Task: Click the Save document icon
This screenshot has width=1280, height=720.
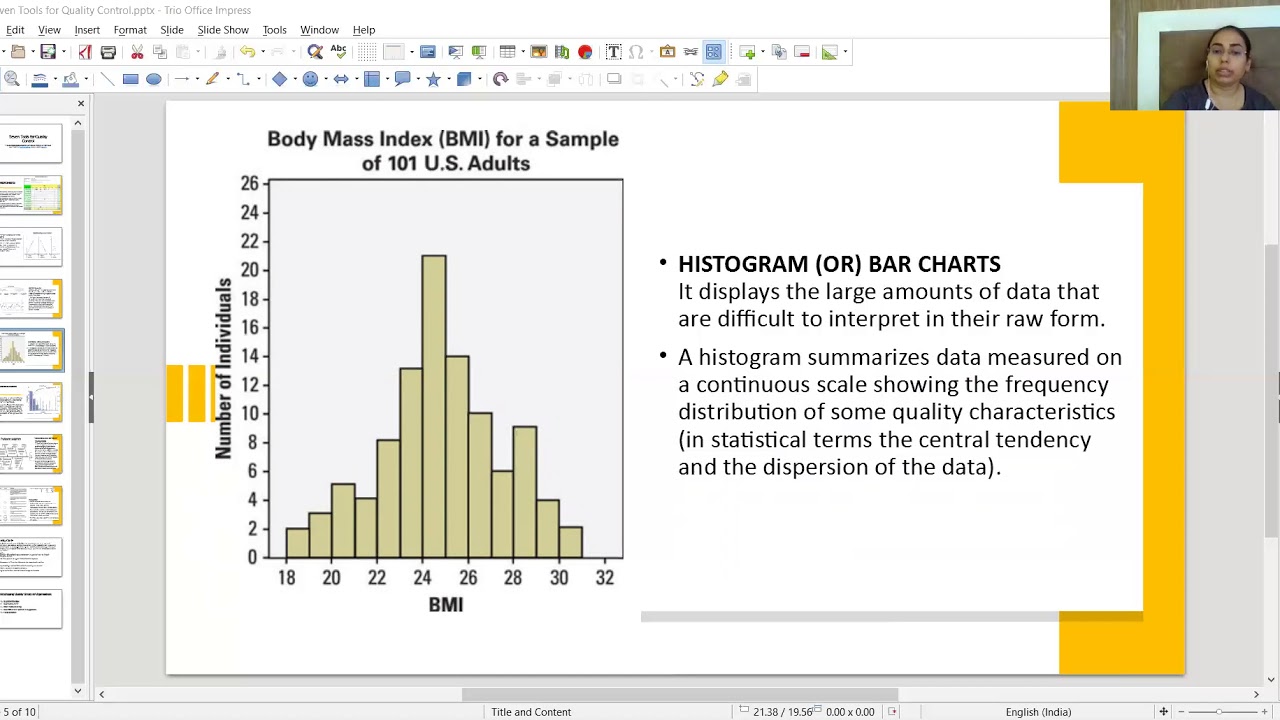Action: [48, 52]
